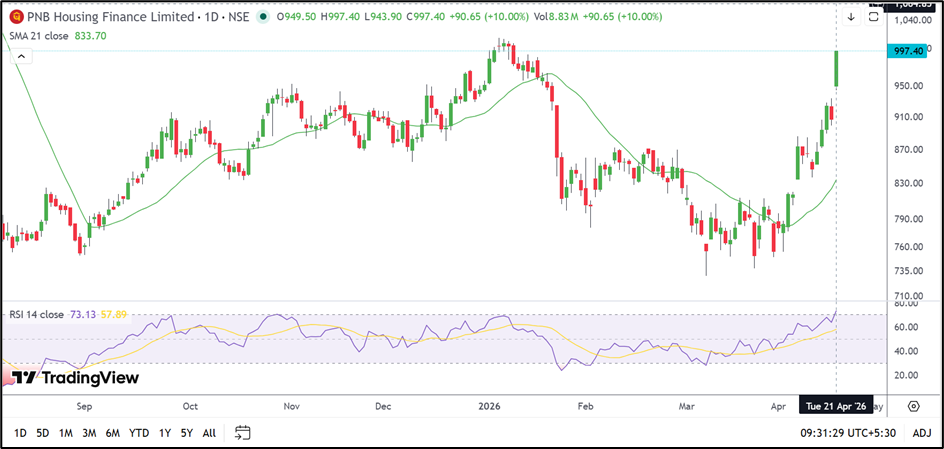
Task: Select the 1D time range
Action: pyautogui.click(x=19, y=433)
